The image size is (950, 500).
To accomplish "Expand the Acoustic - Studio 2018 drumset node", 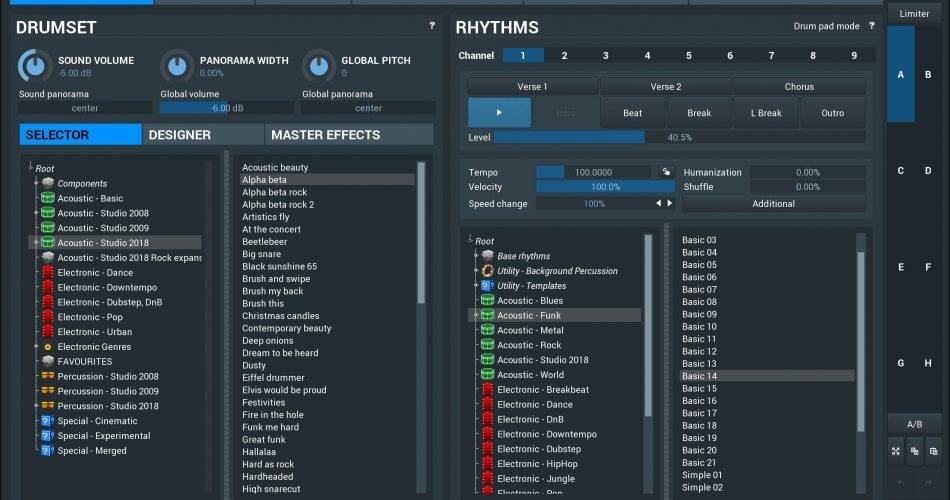I will pos(36,242).
